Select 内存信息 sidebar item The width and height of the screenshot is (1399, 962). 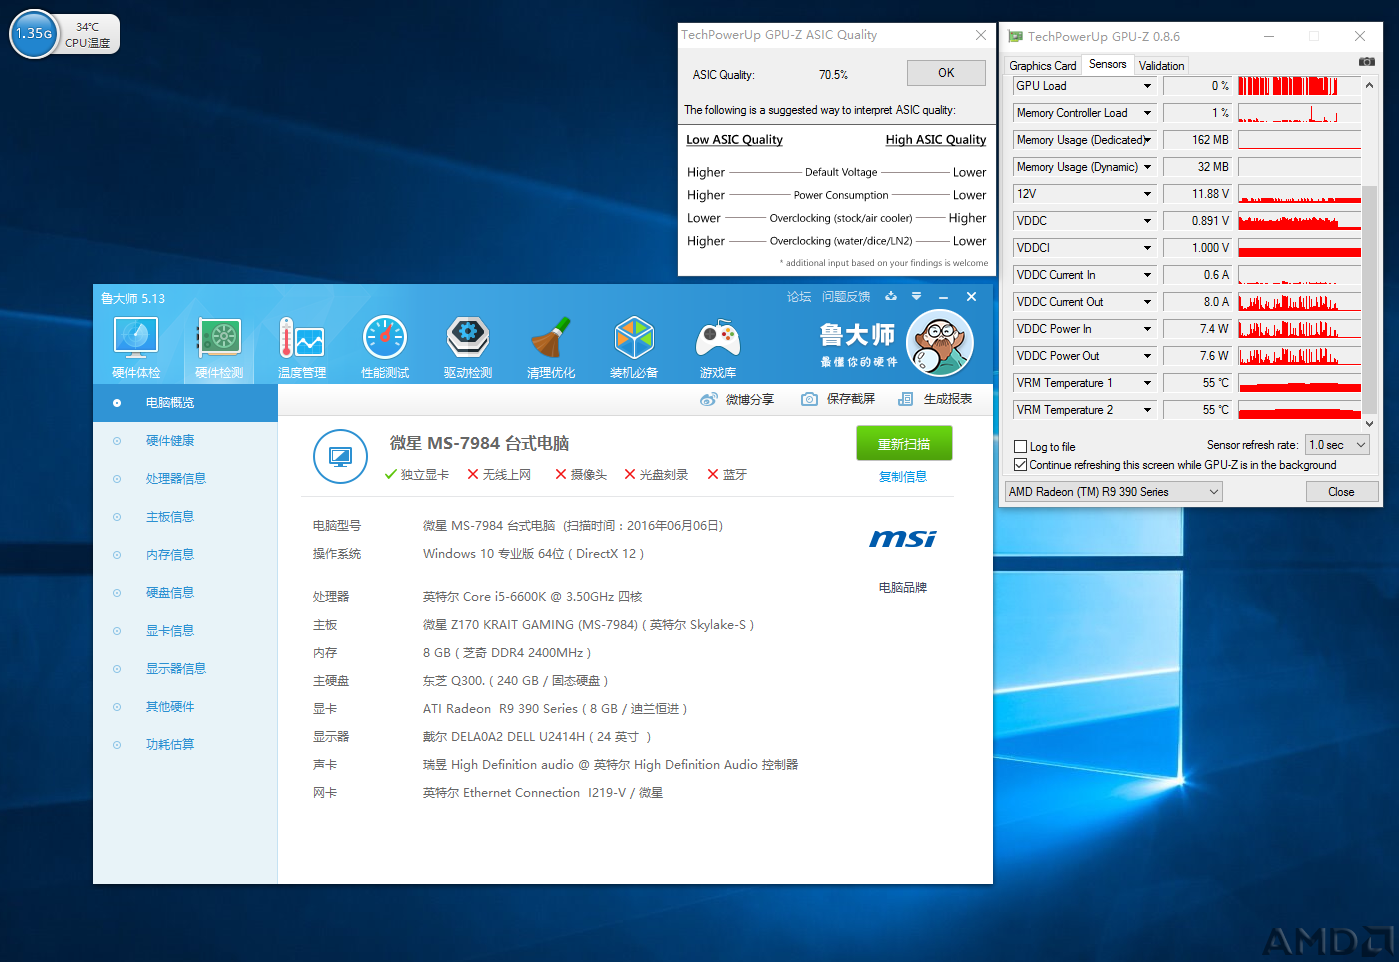pos(185,555)
